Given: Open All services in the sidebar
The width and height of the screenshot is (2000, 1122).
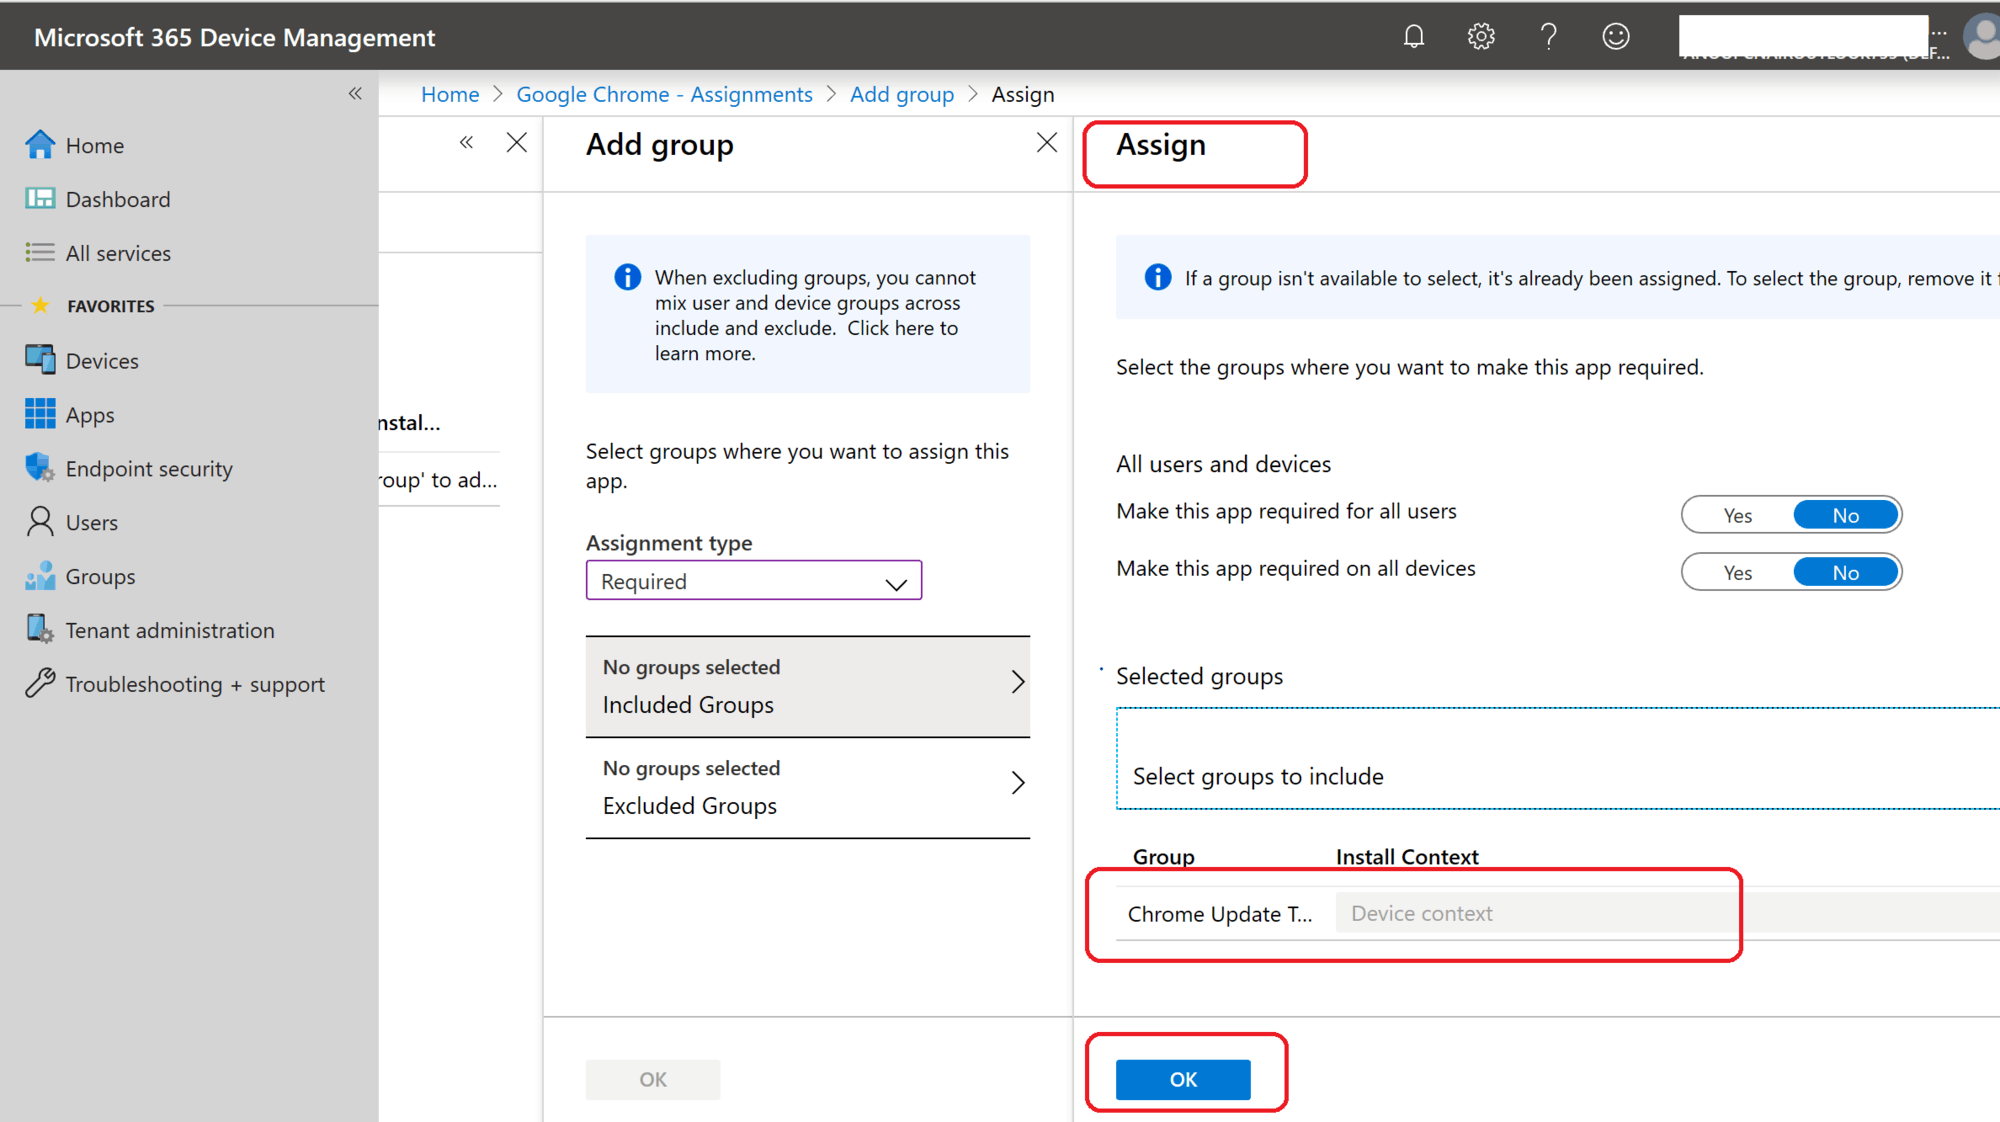Looking at the screenshot, I should [118, 253].
